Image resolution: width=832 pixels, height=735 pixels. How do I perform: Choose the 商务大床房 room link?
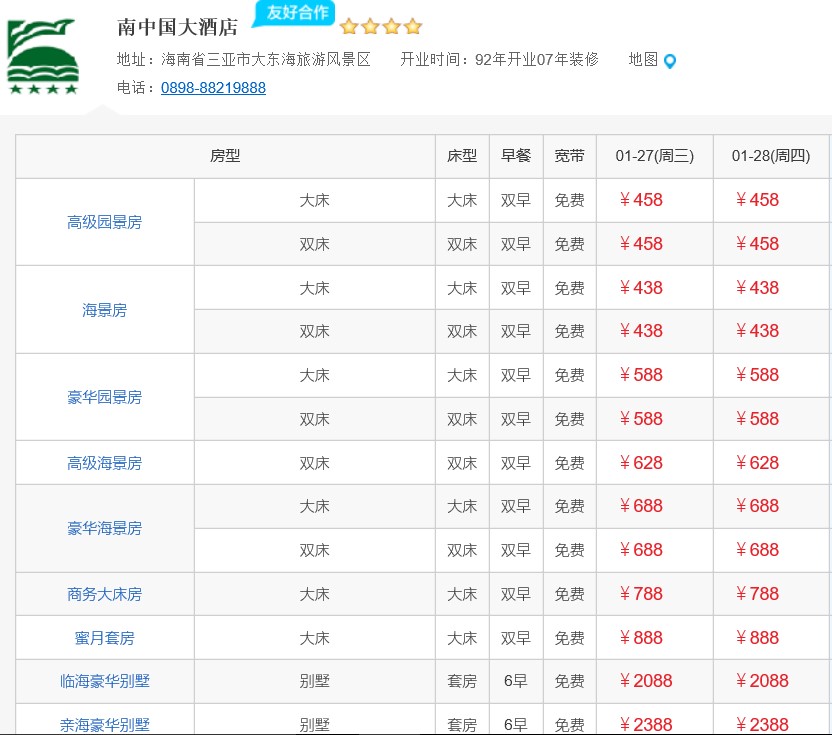click(x=104, y=594)
